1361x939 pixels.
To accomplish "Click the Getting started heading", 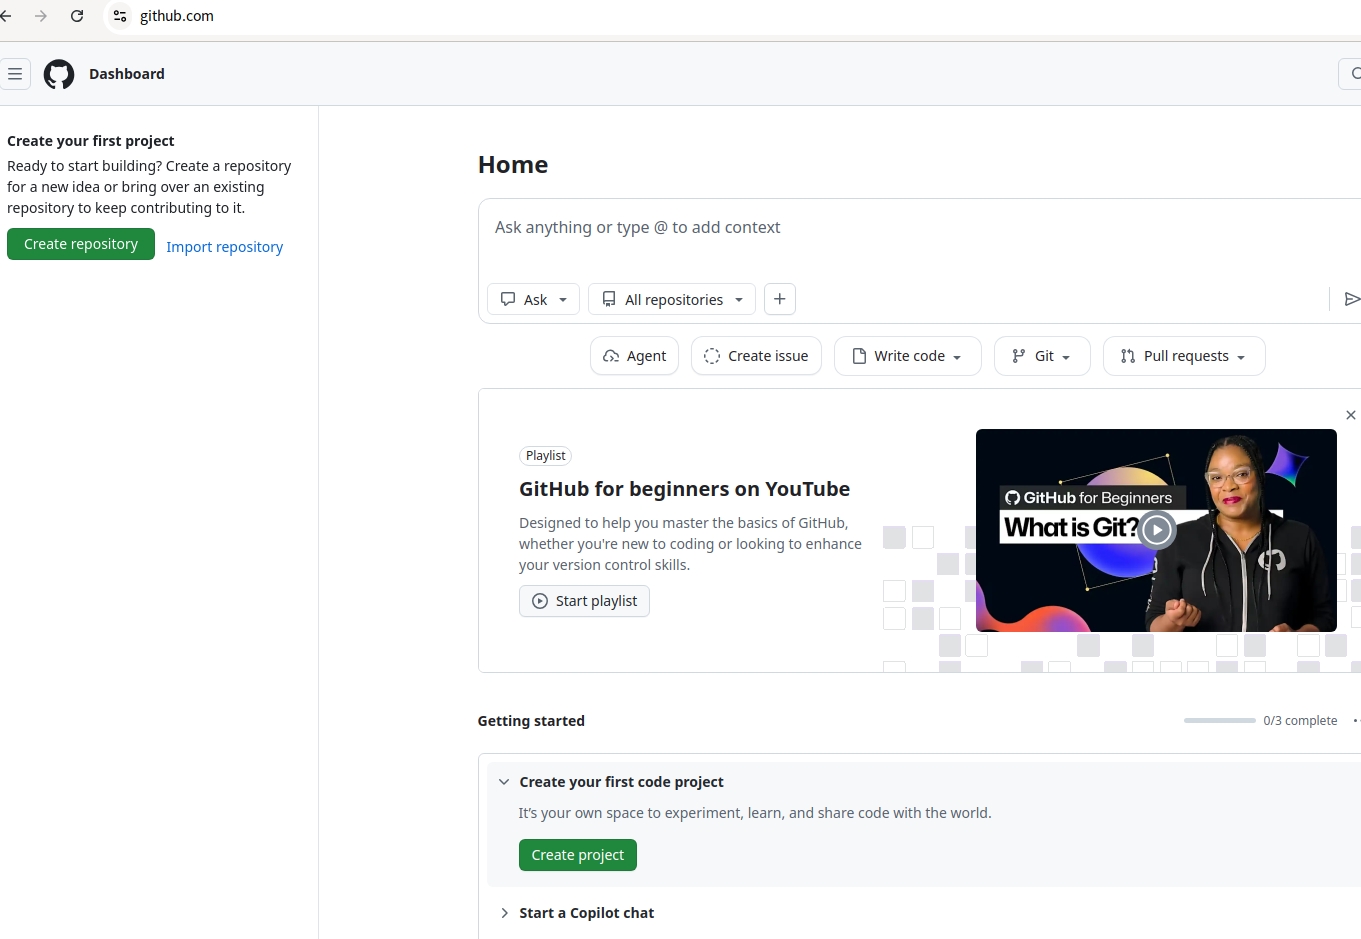I will (531, 721).
